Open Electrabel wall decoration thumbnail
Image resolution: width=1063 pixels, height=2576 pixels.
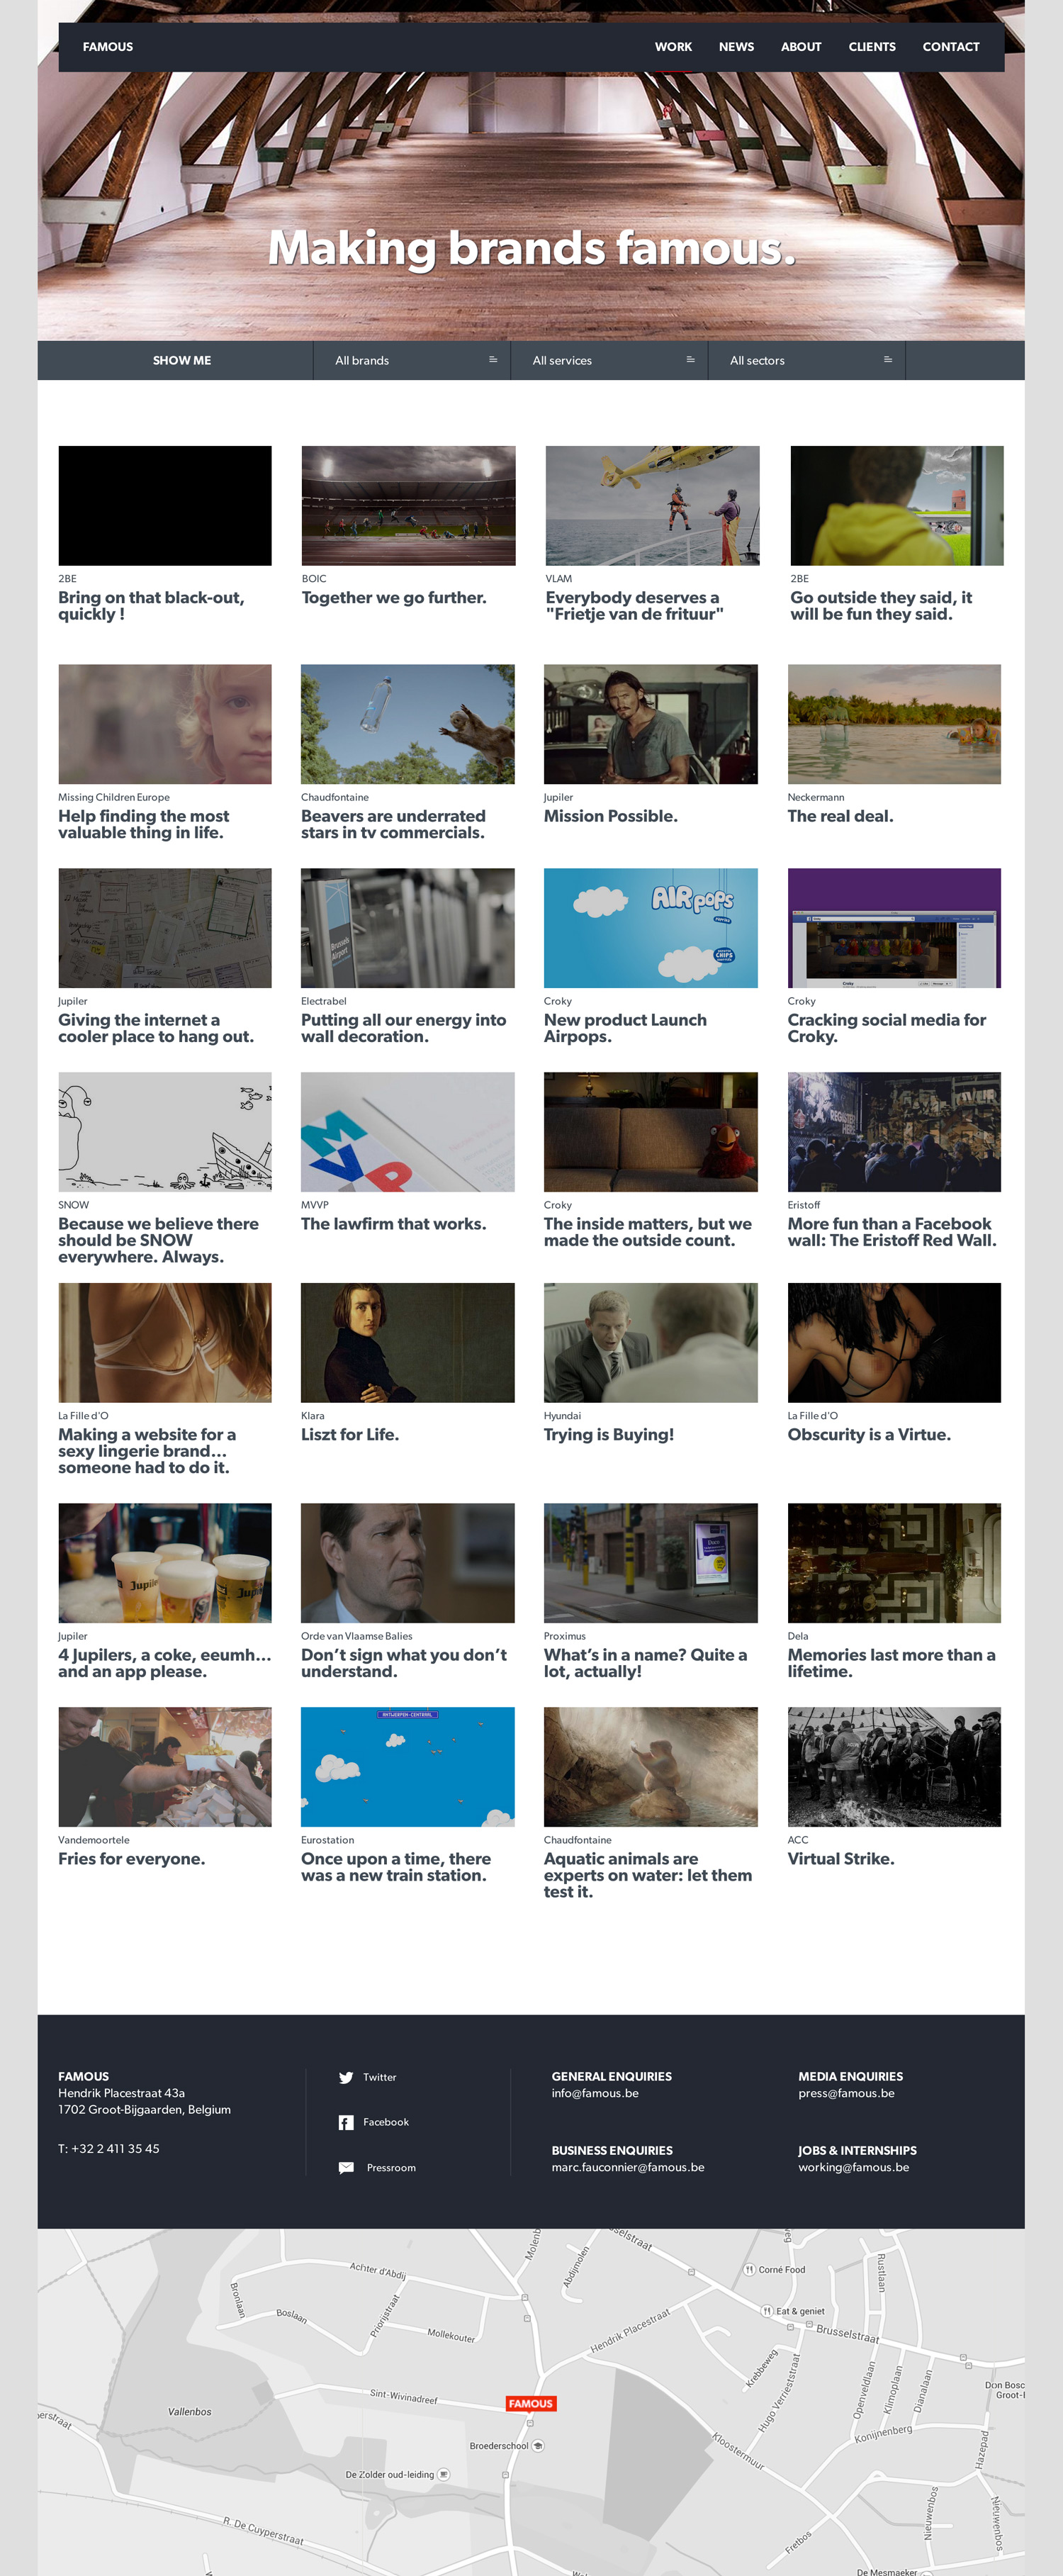[x=408, y=928]
